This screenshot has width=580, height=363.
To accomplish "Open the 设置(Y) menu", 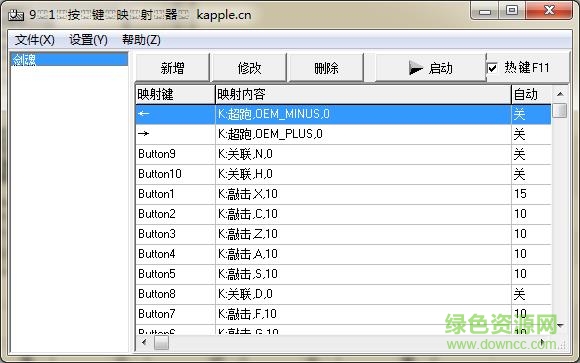I will click(x=88, y=40).
